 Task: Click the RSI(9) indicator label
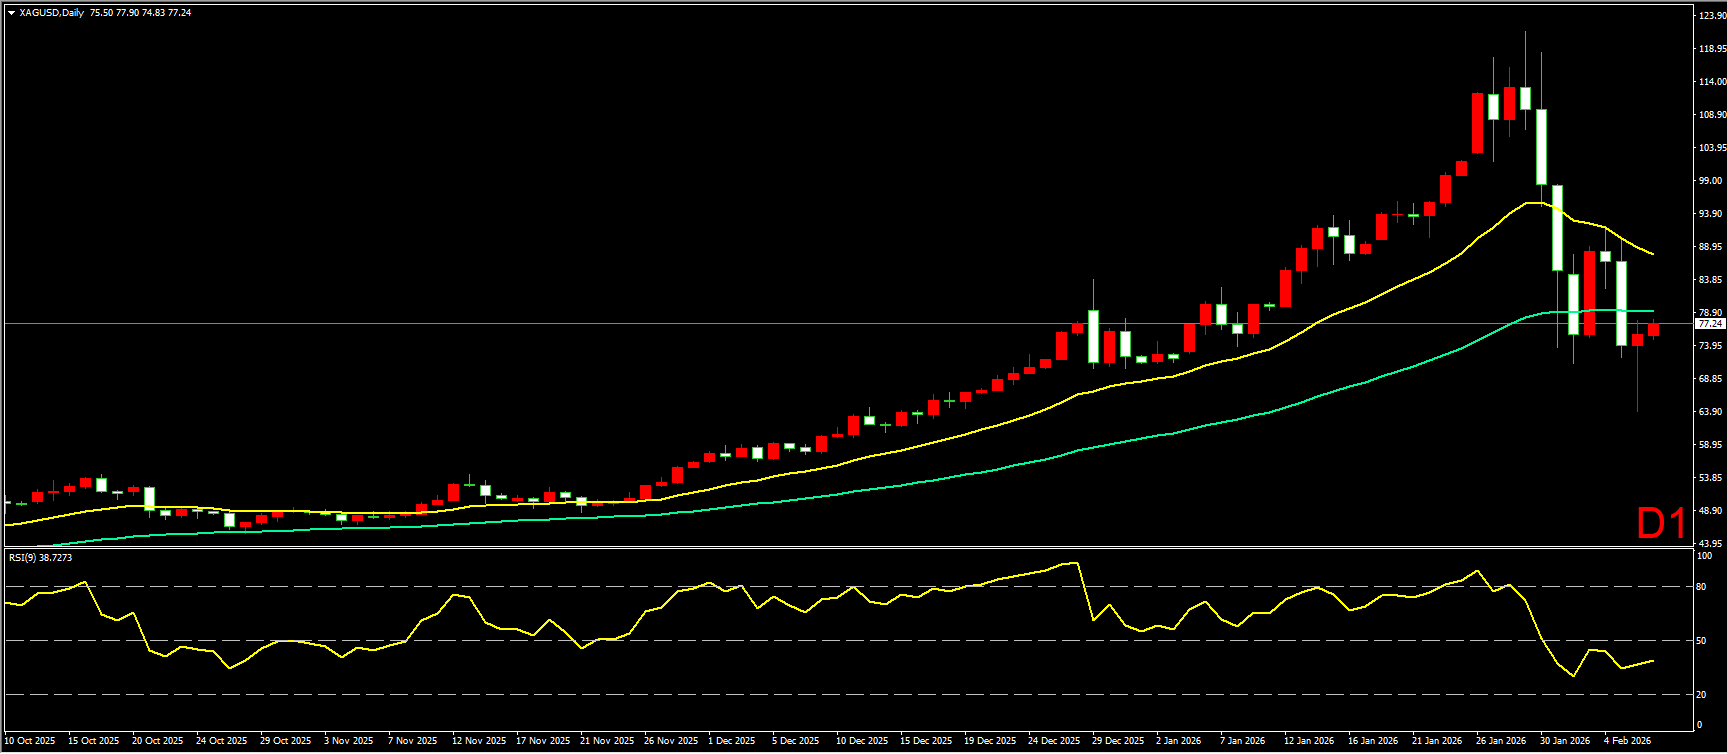coord(40,557)
